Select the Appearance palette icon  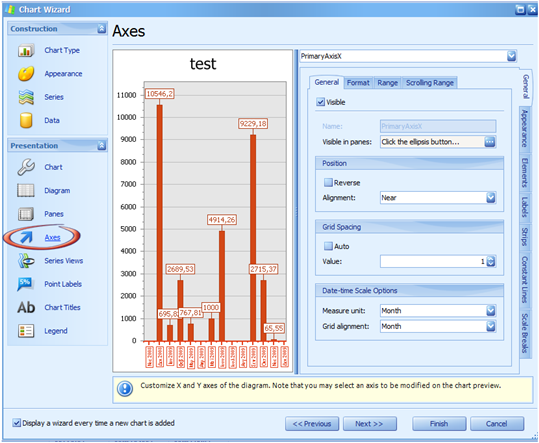tap(26, 74)
